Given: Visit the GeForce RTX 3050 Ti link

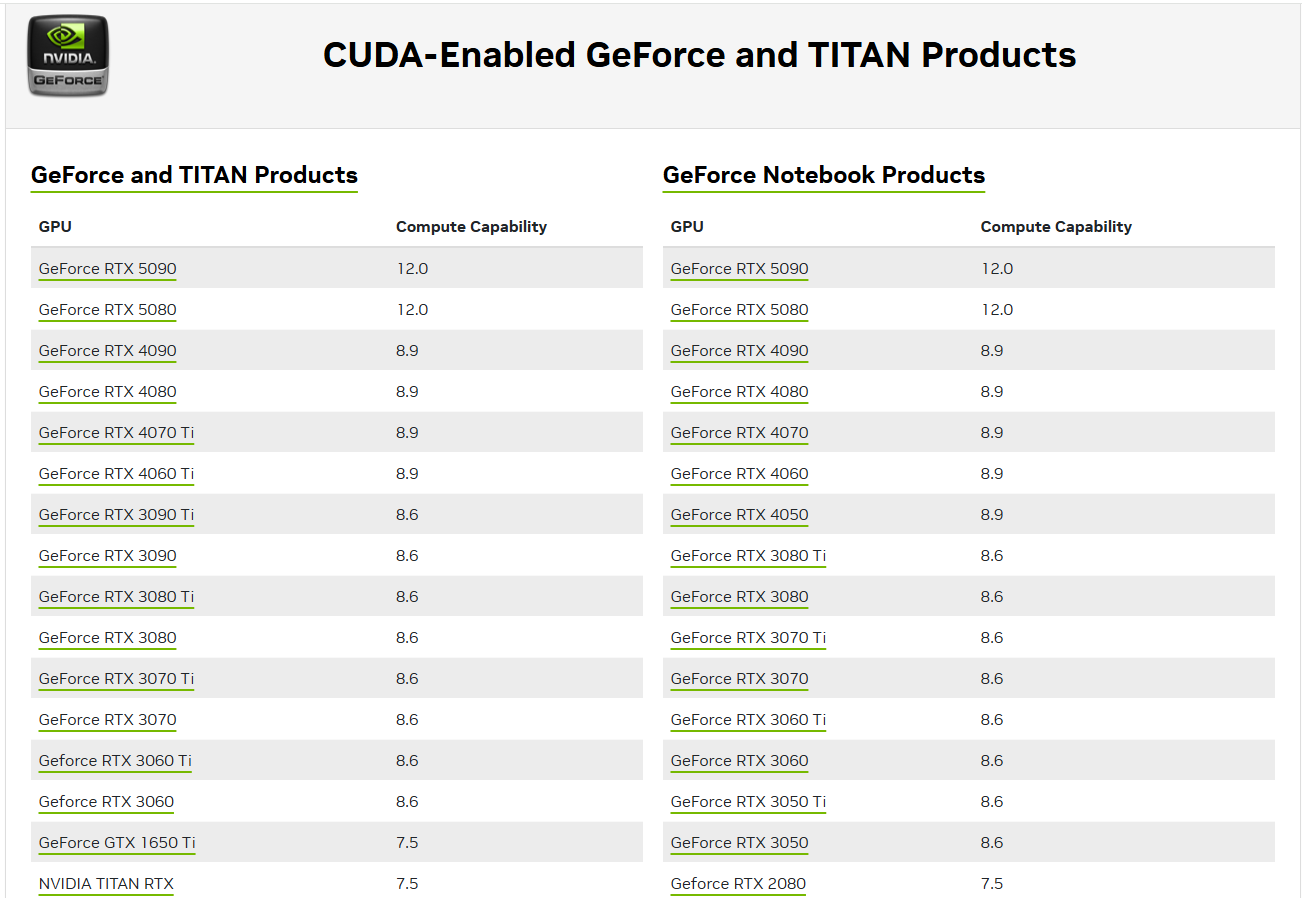Looking at the screenshot, I should coord(748,801).
